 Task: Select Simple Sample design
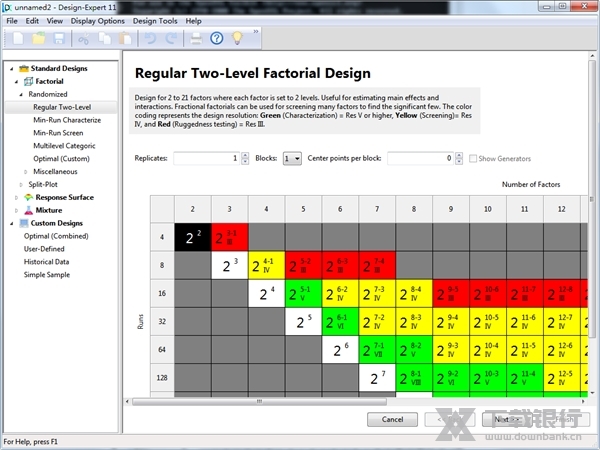47,275
